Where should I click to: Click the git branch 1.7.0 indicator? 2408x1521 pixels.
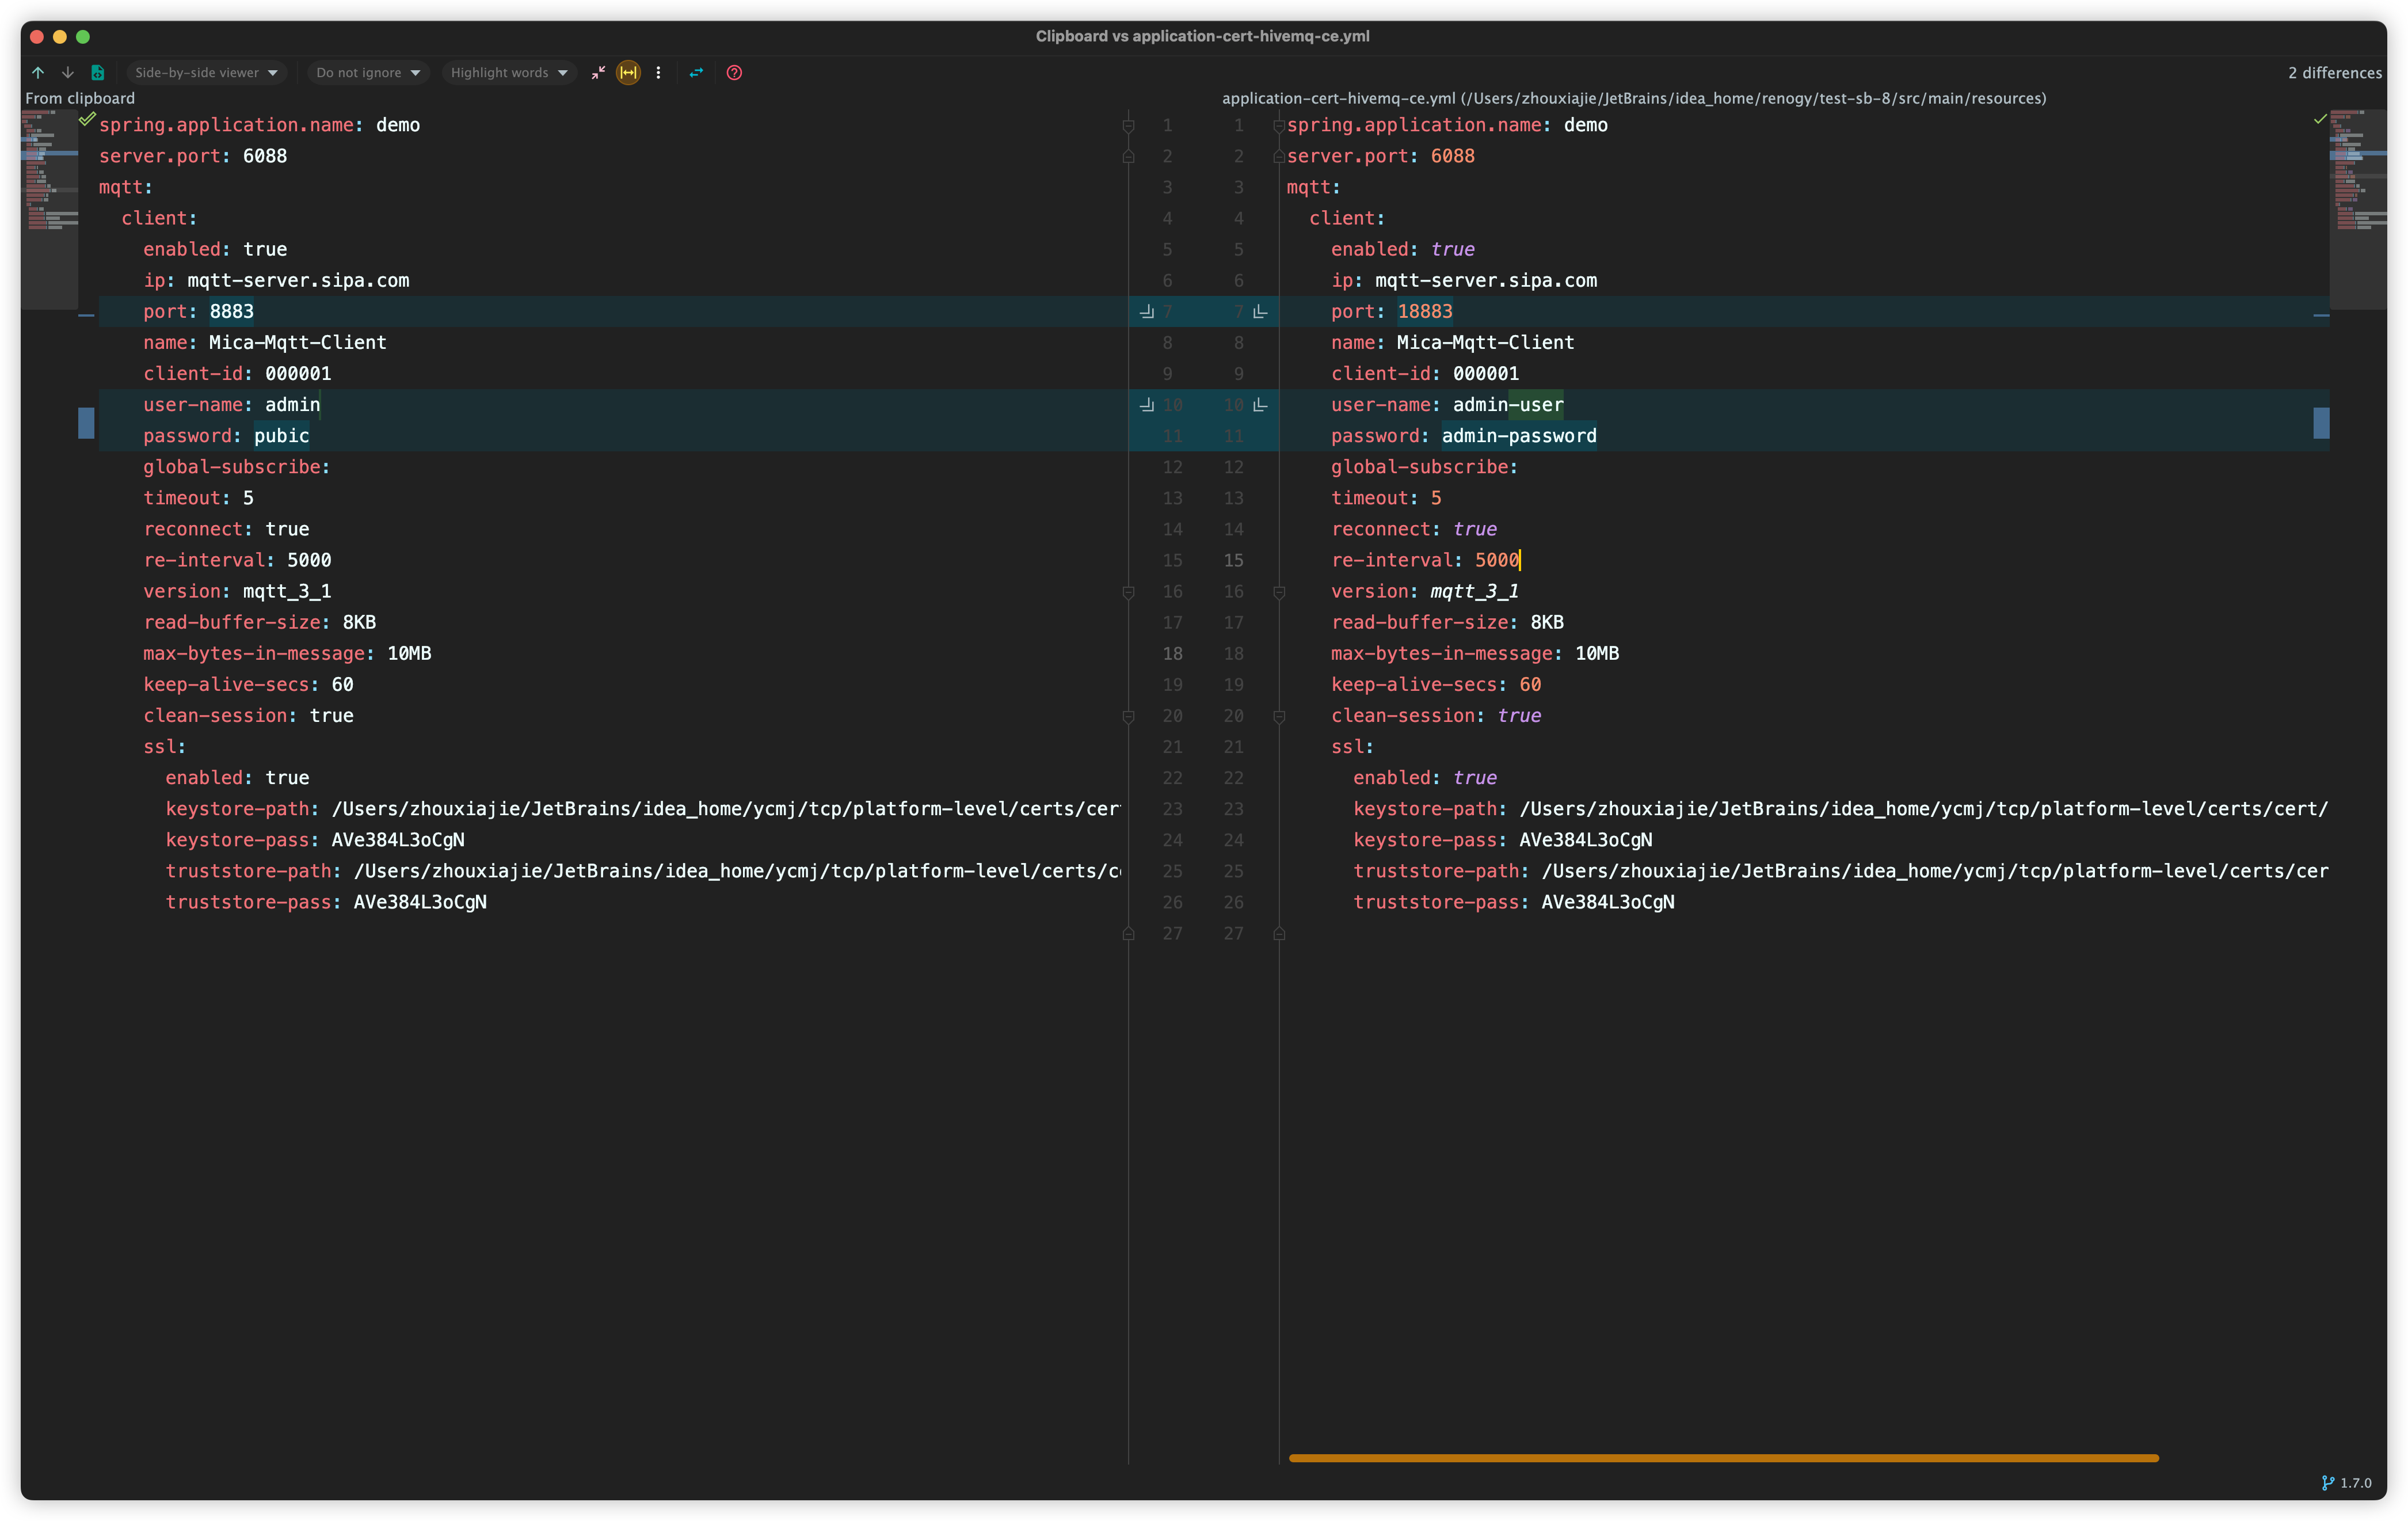2346,1483
